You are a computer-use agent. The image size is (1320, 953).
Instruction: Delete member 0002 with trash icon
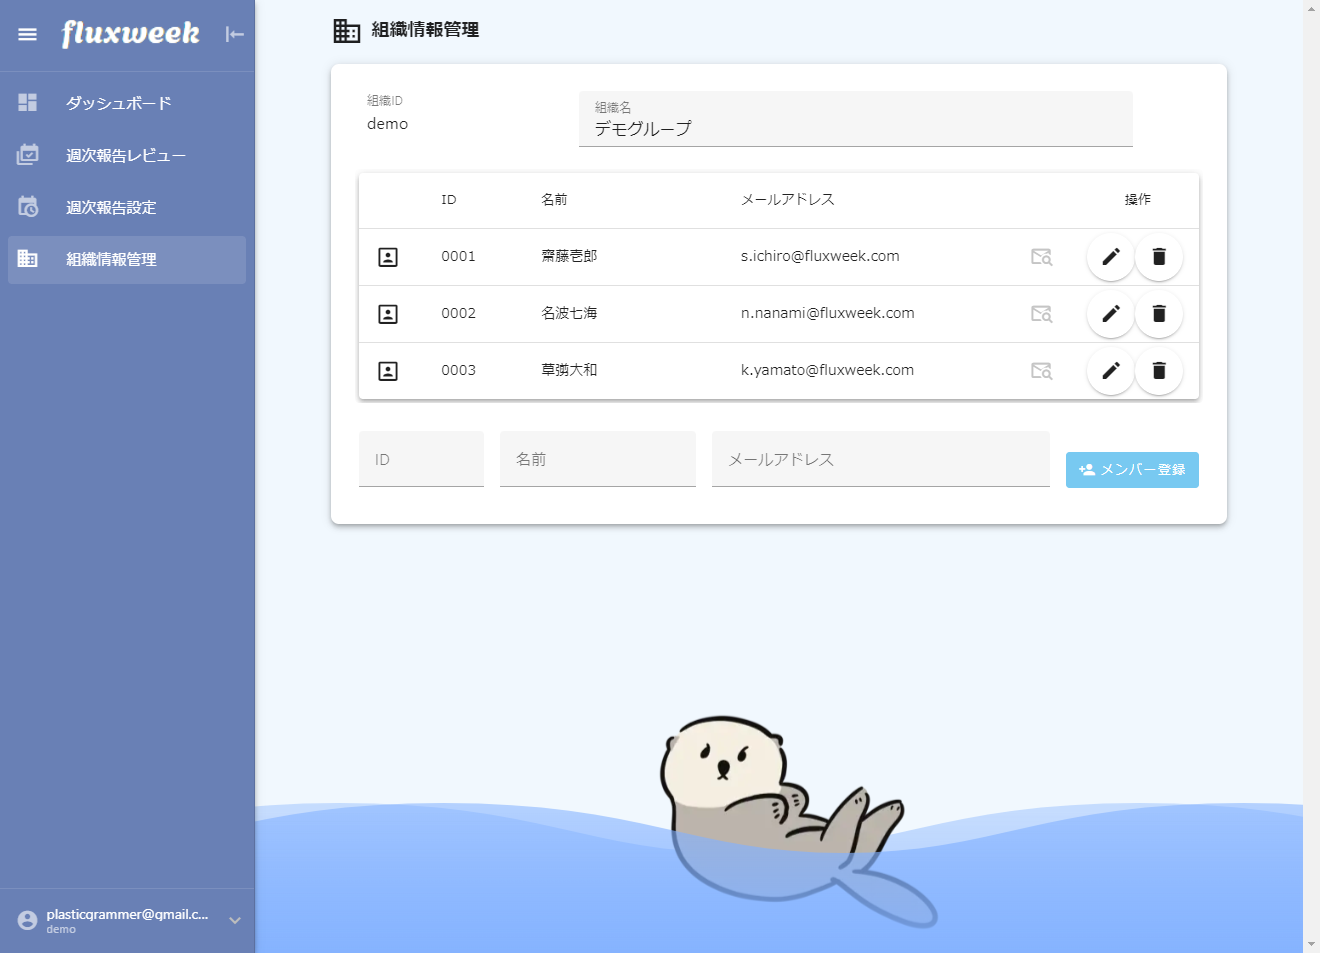1159,314
